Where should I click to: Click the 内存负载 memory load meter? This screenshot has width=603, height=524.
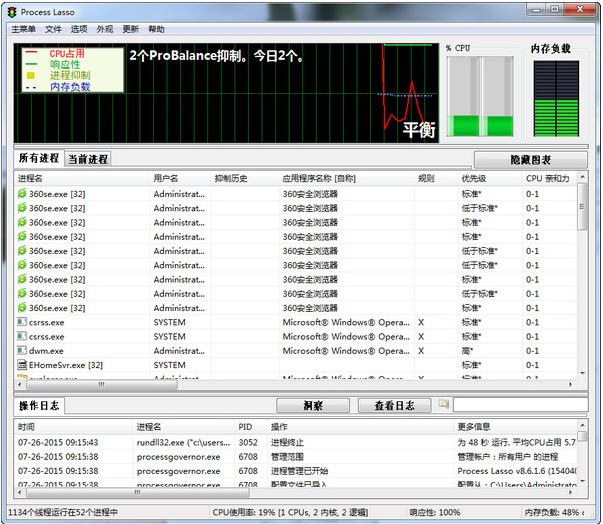tap(556, 98)
